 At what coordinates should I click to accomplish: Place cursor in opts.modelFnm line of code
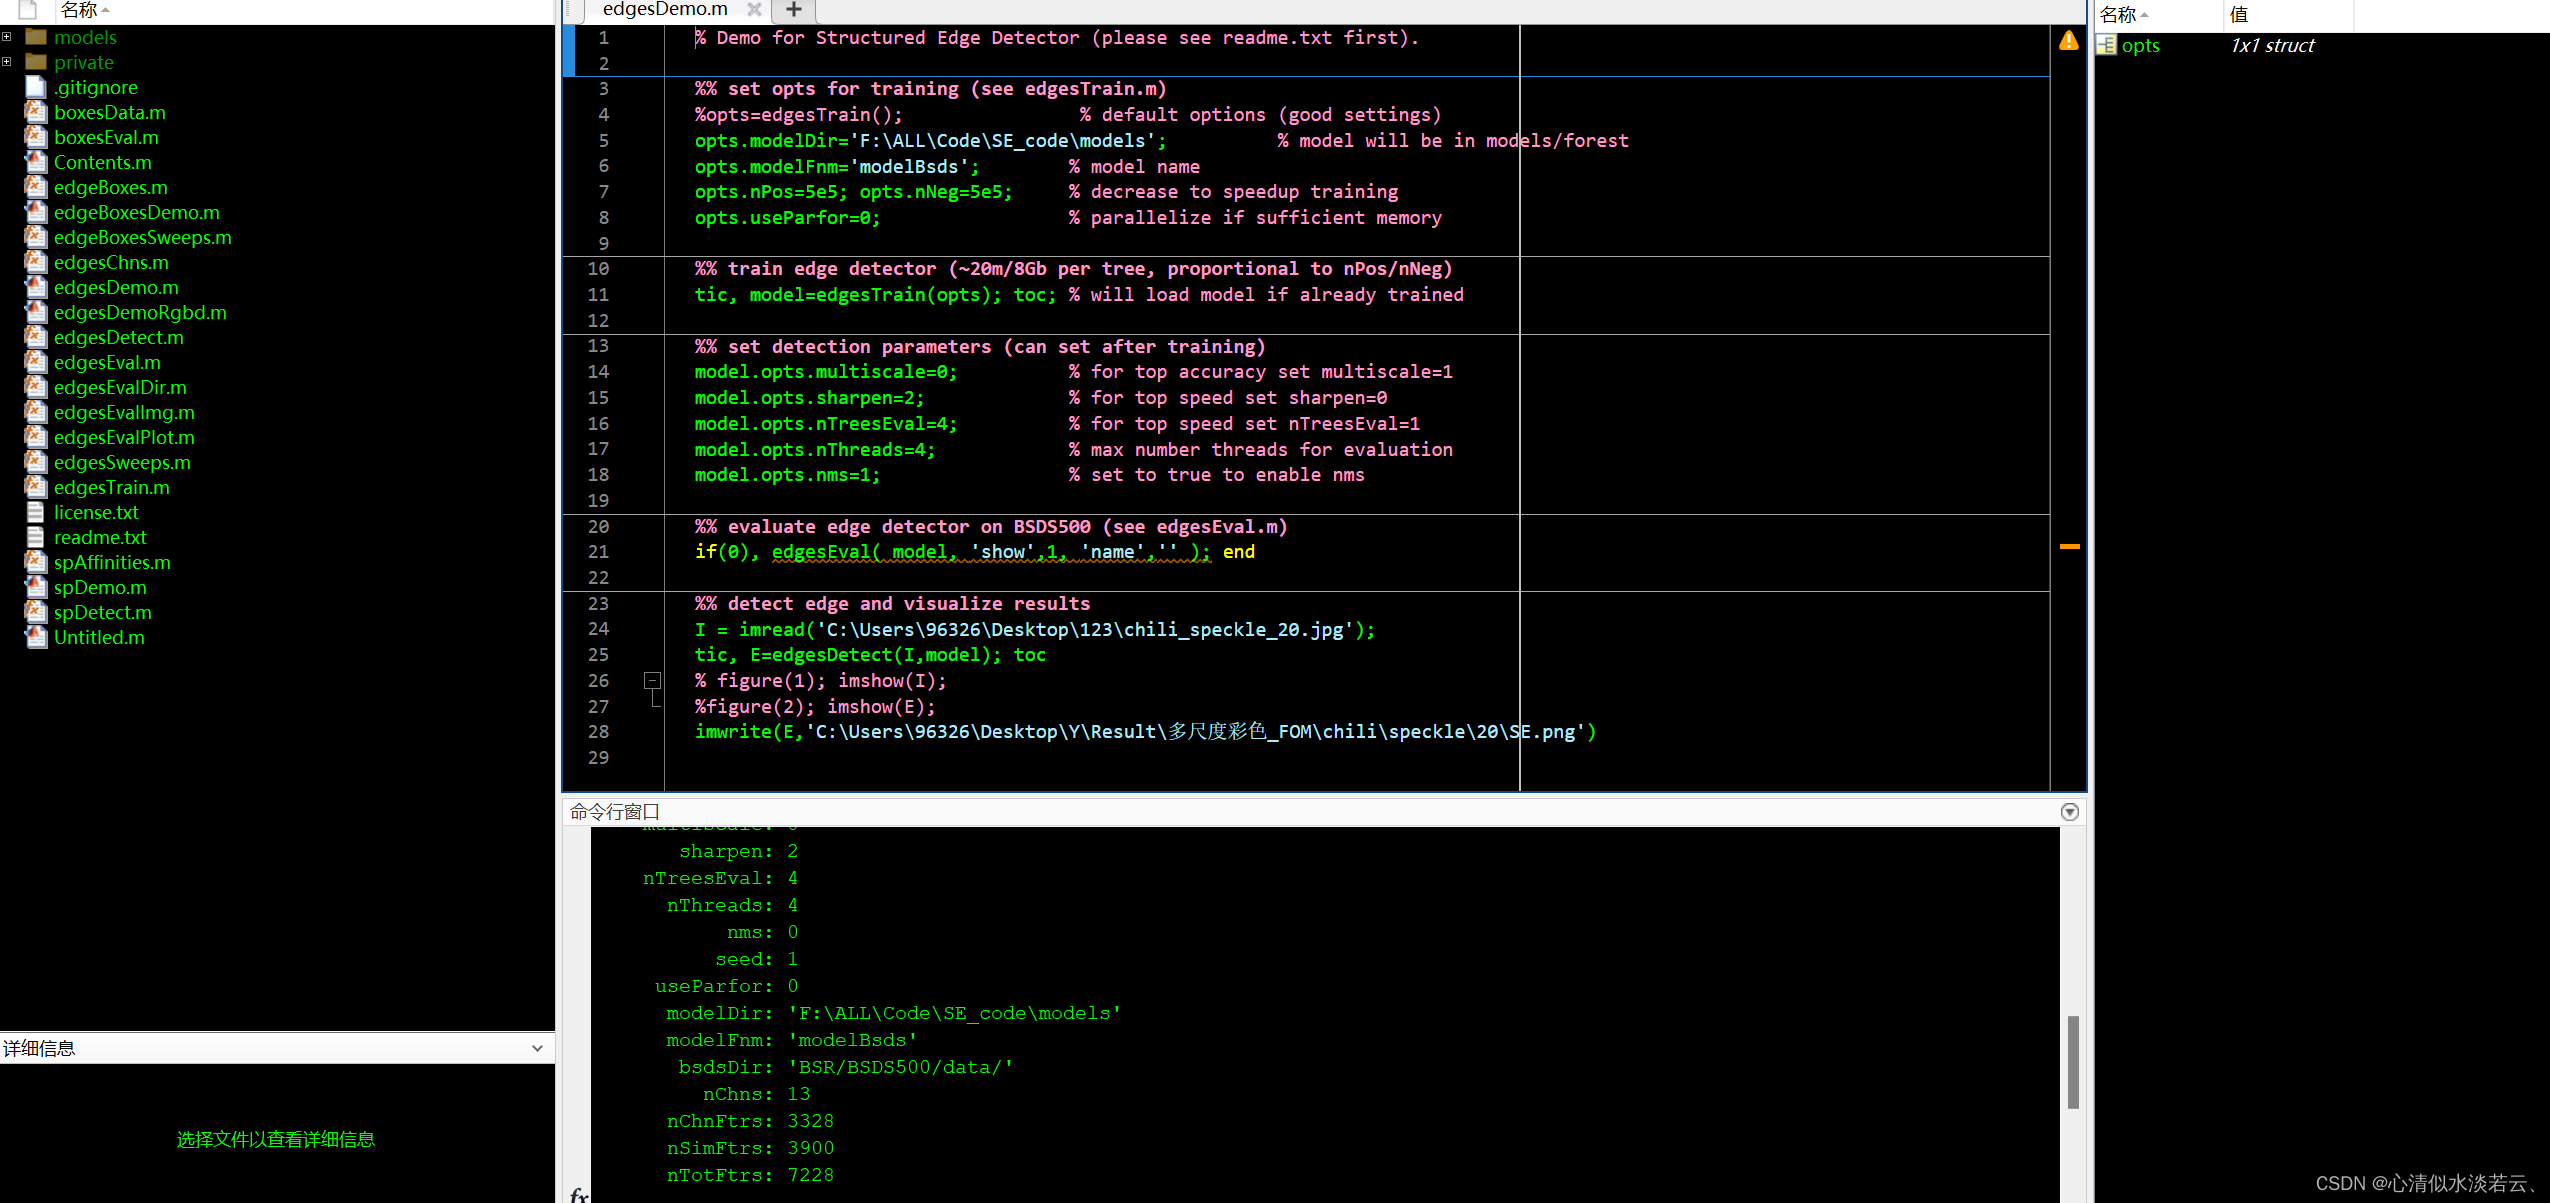tap(837, 166)
